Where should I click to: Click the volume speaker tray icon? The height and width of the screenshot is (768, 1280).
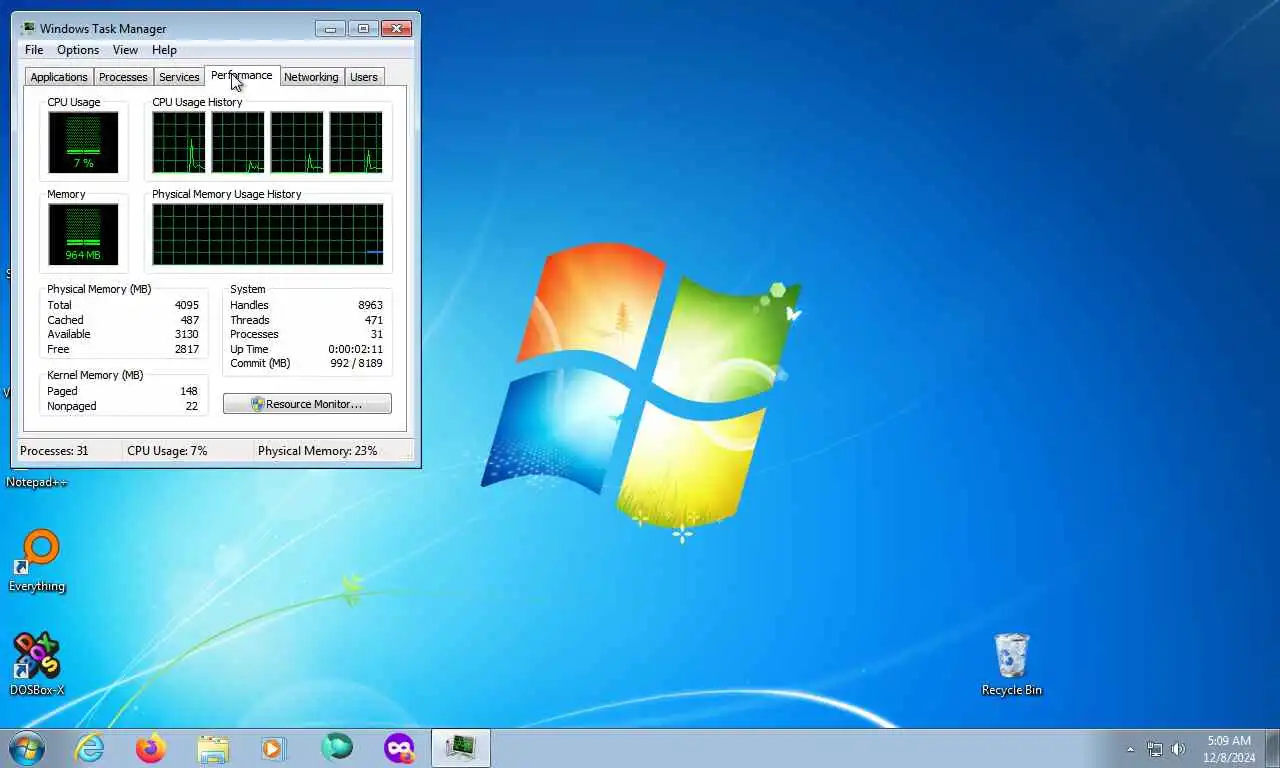[x=1178, y=749]
